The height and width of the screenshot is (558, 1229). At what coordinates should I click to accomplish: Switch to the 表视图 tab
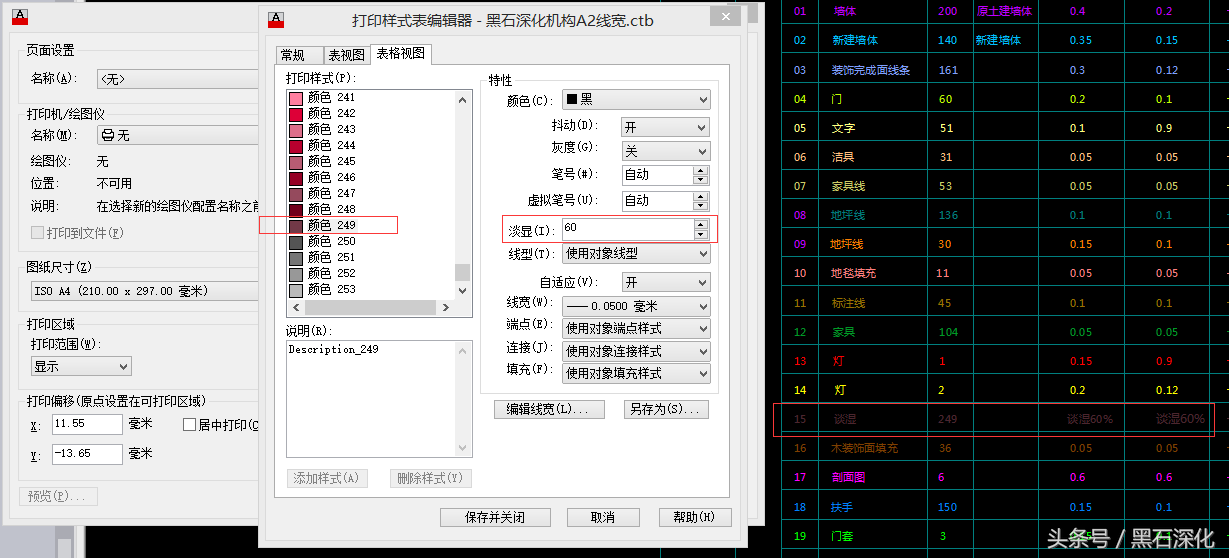coord(346,55)
